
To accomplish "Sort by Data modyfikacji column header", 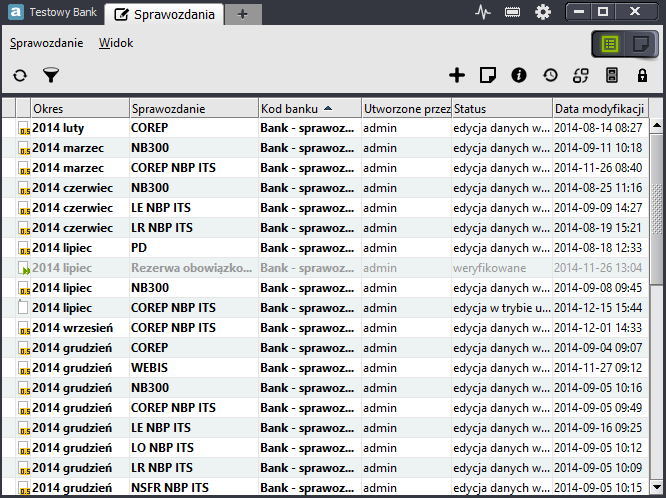I will [x=600, y=109].
